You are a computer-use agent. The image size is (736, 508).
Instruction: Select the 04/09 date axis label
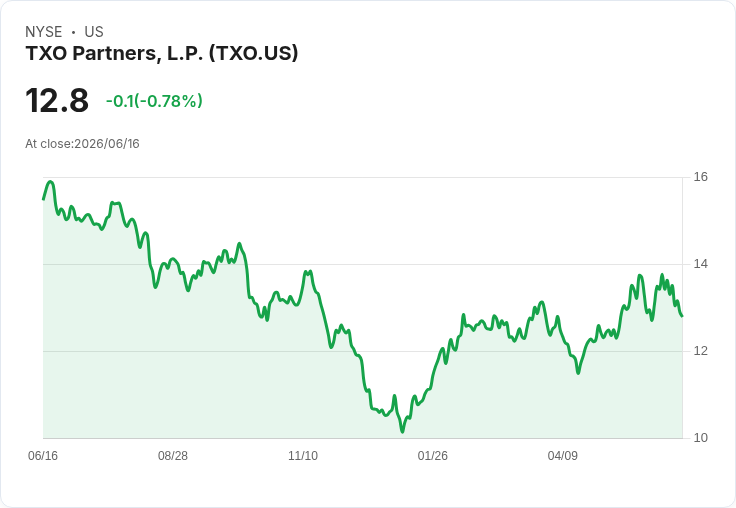563,456
